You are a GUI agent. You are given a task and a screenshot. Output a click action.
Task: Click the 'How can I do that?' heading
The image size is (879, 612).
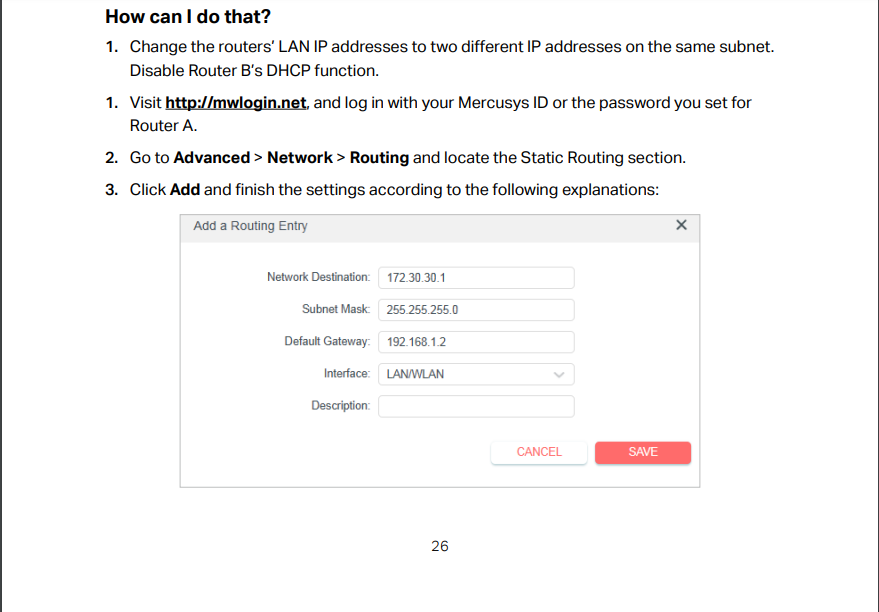[x=188, y=17]
